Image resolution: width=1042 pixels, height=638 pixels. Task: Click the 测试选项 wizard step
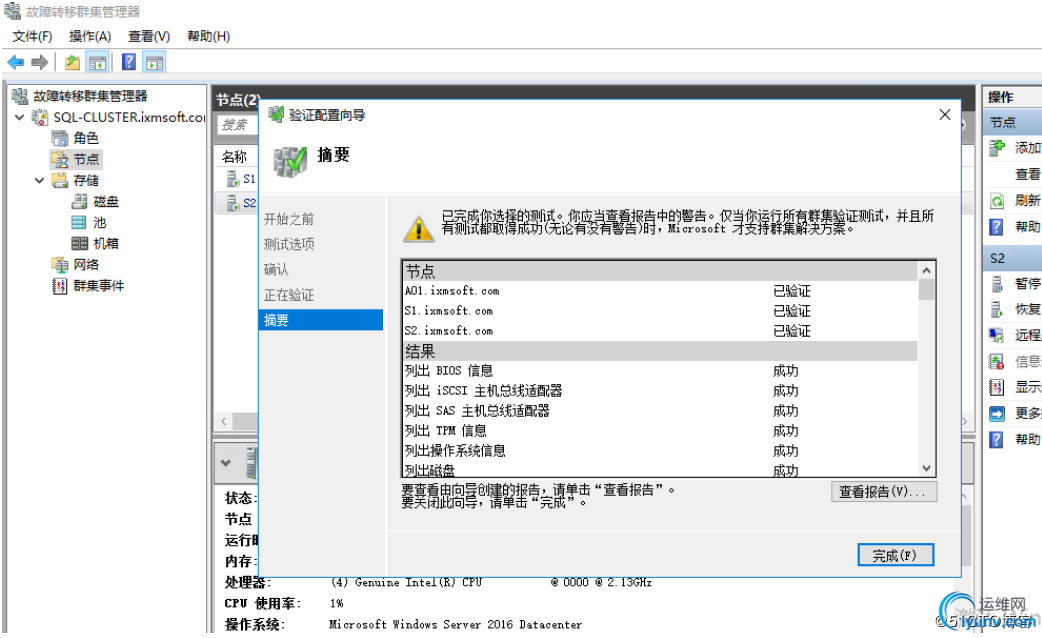(x=288, y=244)
